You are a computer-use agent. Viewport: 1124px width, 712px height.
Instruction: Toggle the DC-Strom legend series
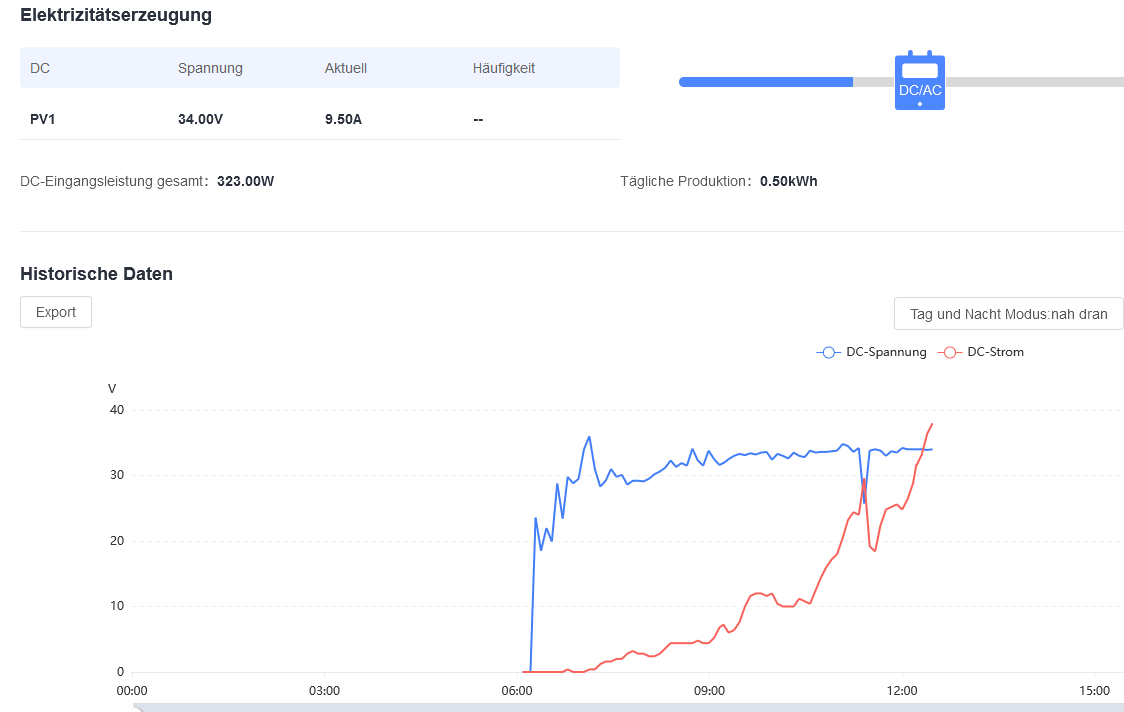(995, 352)
